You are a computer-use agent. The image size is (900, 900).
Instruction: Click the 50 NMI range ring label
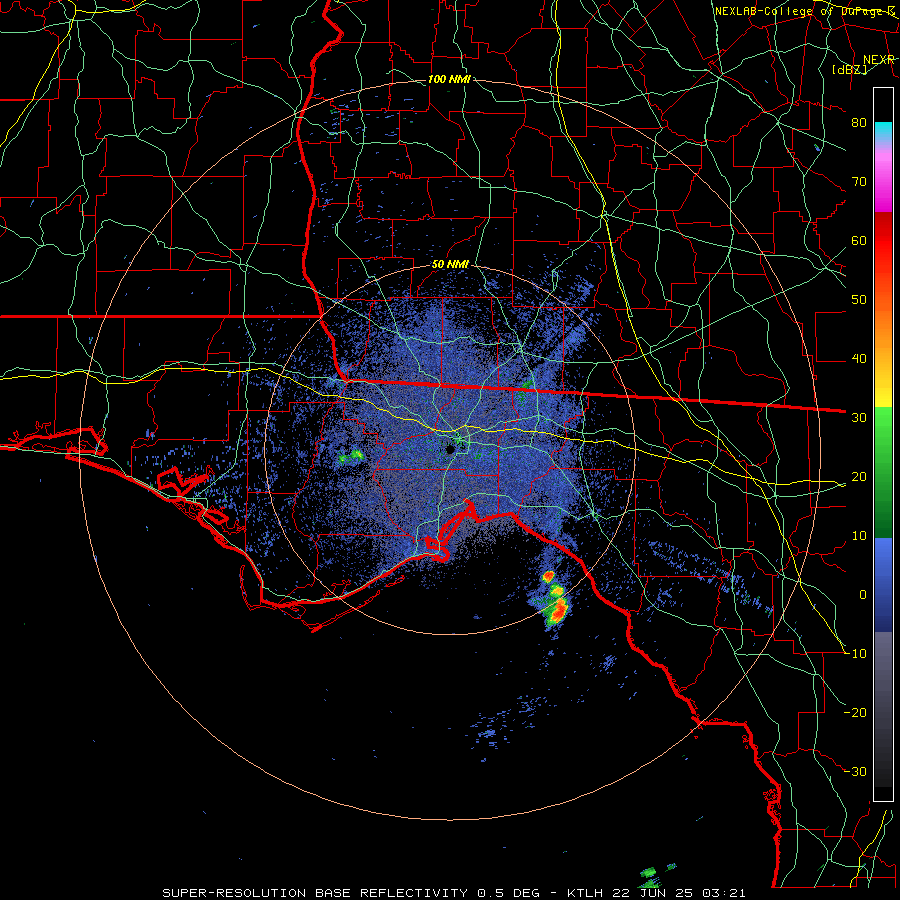point(450,265)
